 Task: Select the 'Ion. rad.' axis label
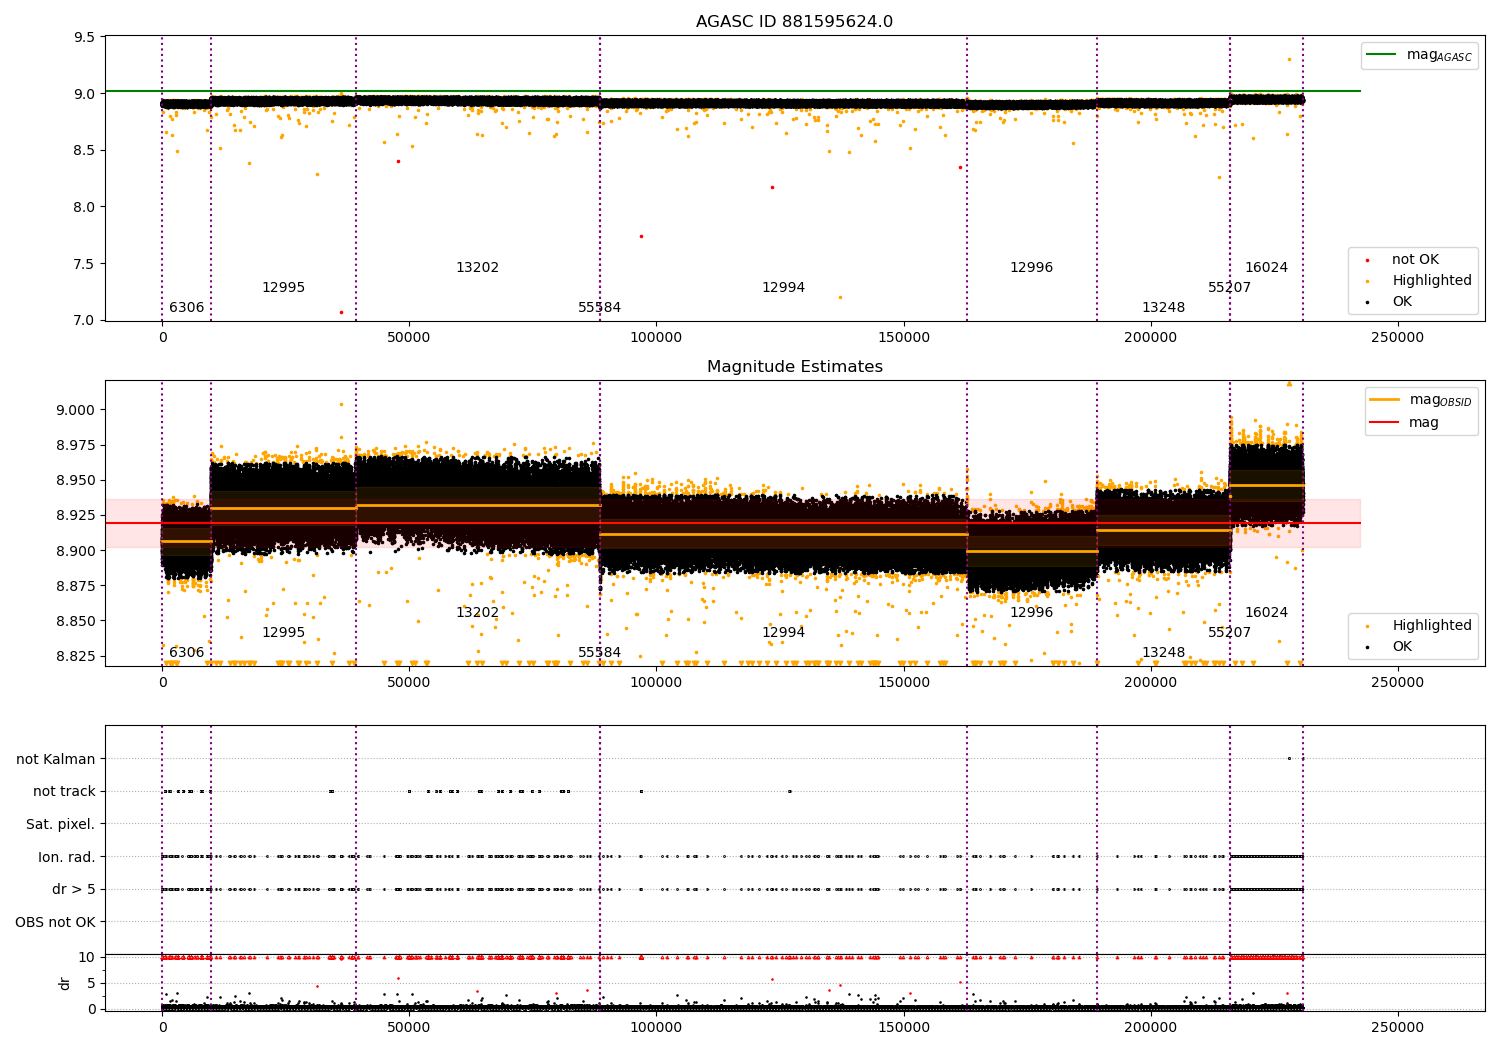[67, 857]
